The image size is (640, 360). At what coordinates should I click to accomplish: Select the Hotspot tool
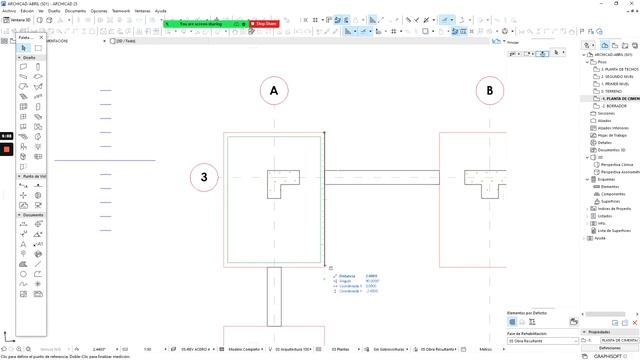coord(38,284)
